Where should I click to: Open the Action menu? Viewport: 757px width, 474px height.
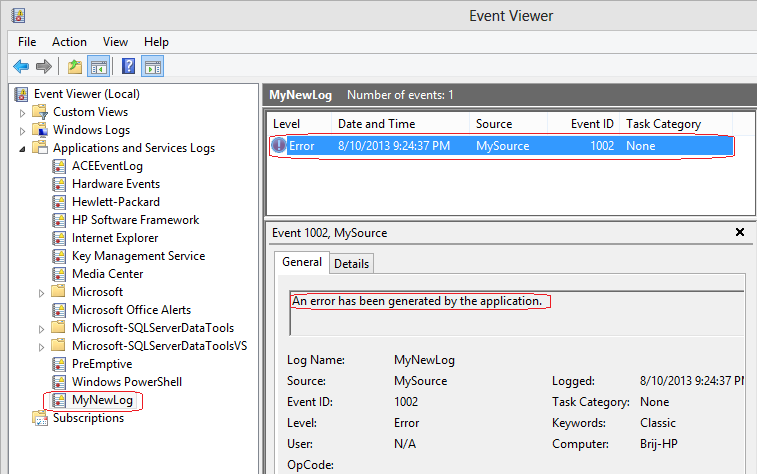point(70,42)
